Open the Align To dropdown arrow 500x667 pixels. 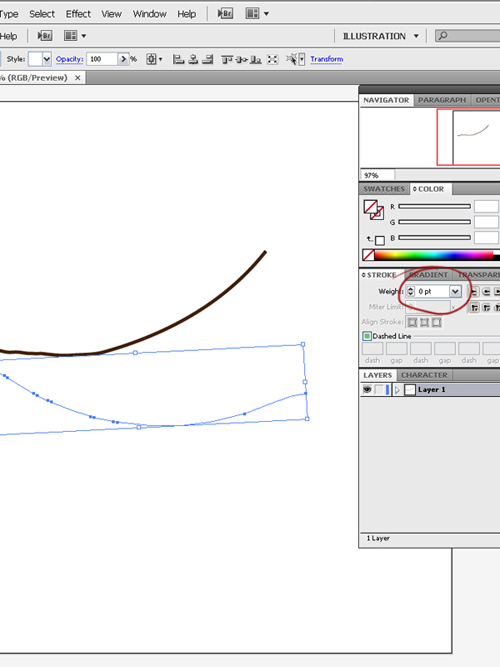click(x=160, y=59)
